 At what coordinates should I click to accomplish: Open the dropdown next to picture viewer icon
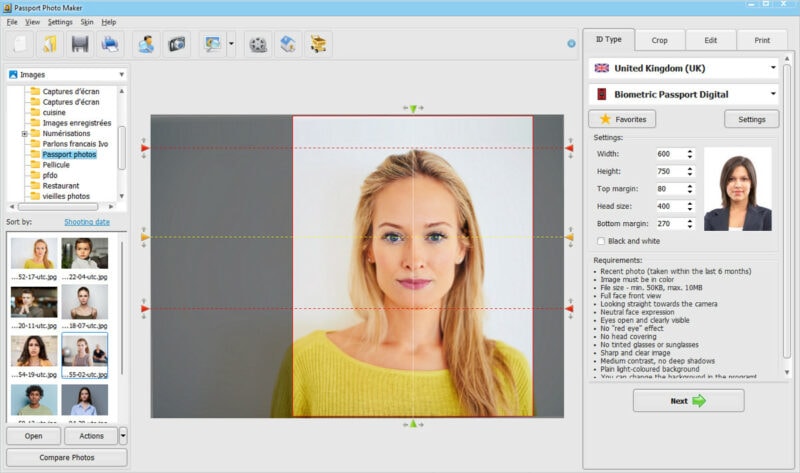pyautogui.click(x=231, y=44)
